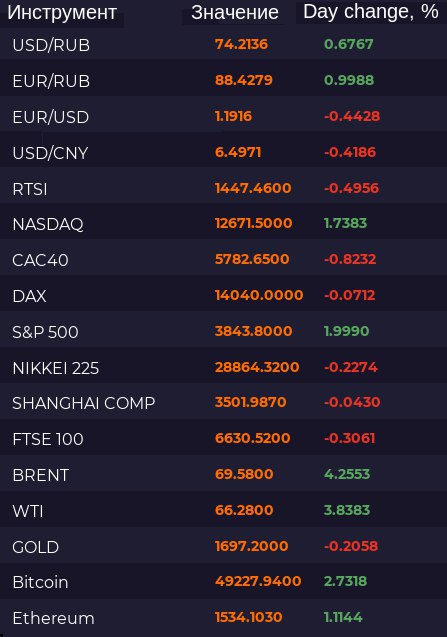447x637 pixels.
Task: Open the FTSE 100 row
Action: tap(224, 439)
